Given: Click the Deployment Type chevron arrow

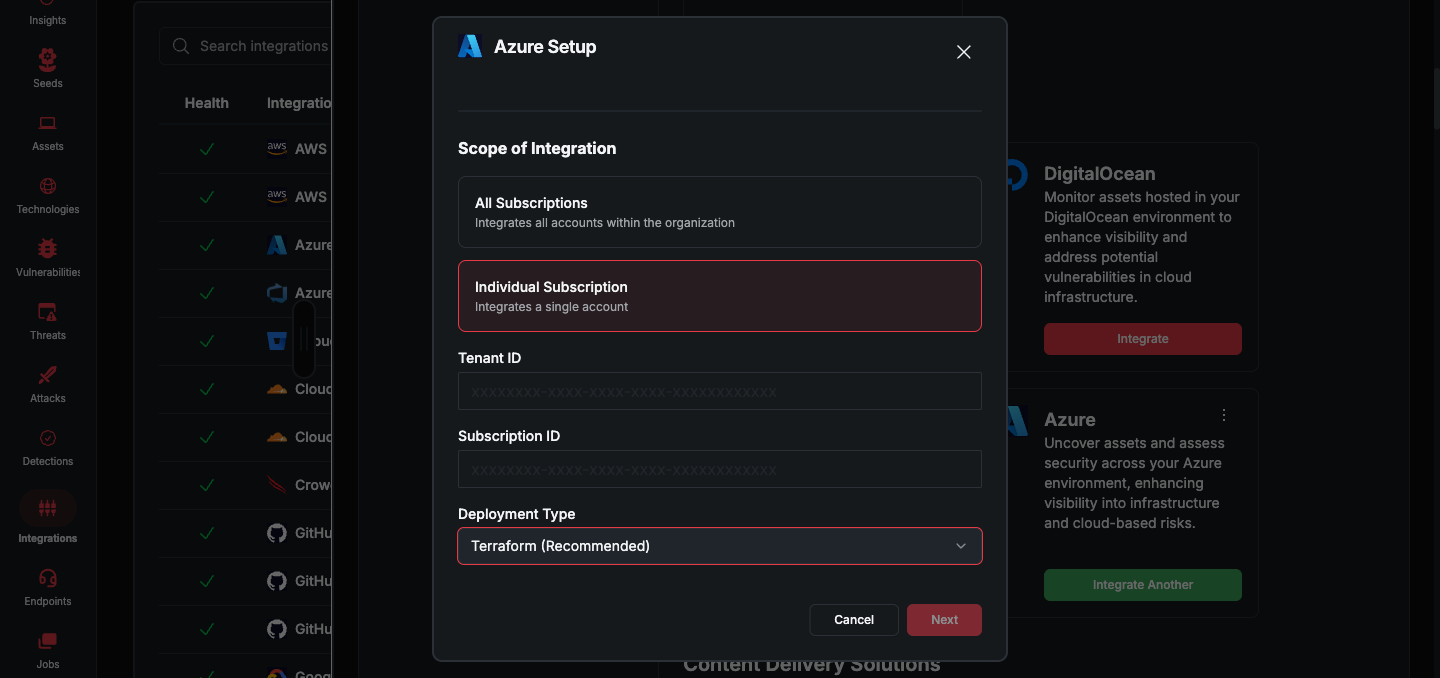Looking at the screenshot, I should 961,546.
